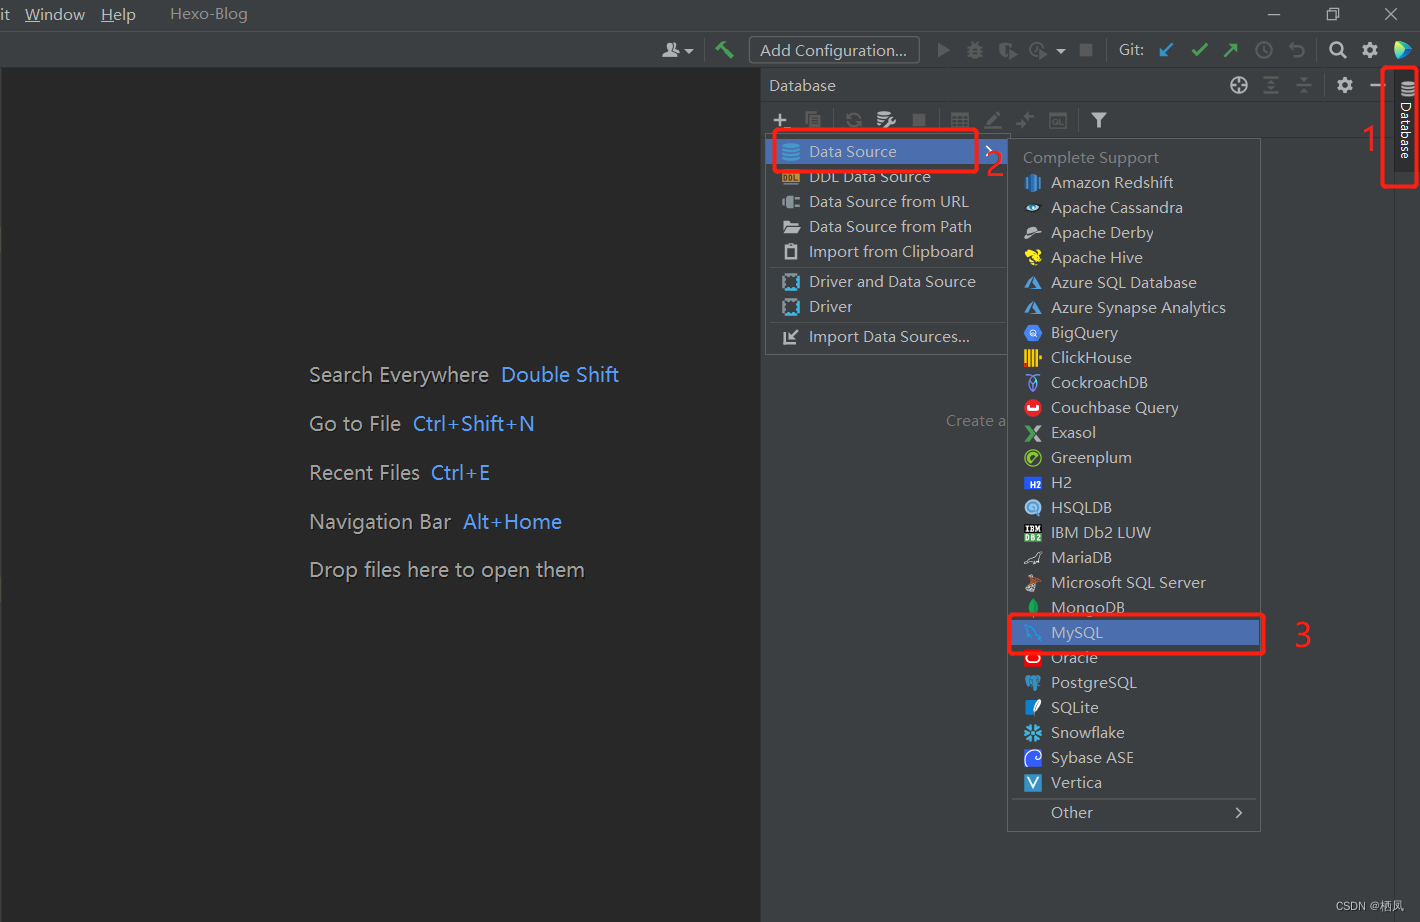Click Git Commit green checkmark
Viewport: 1420px width, 922px height.
[x=1199, y=50]
